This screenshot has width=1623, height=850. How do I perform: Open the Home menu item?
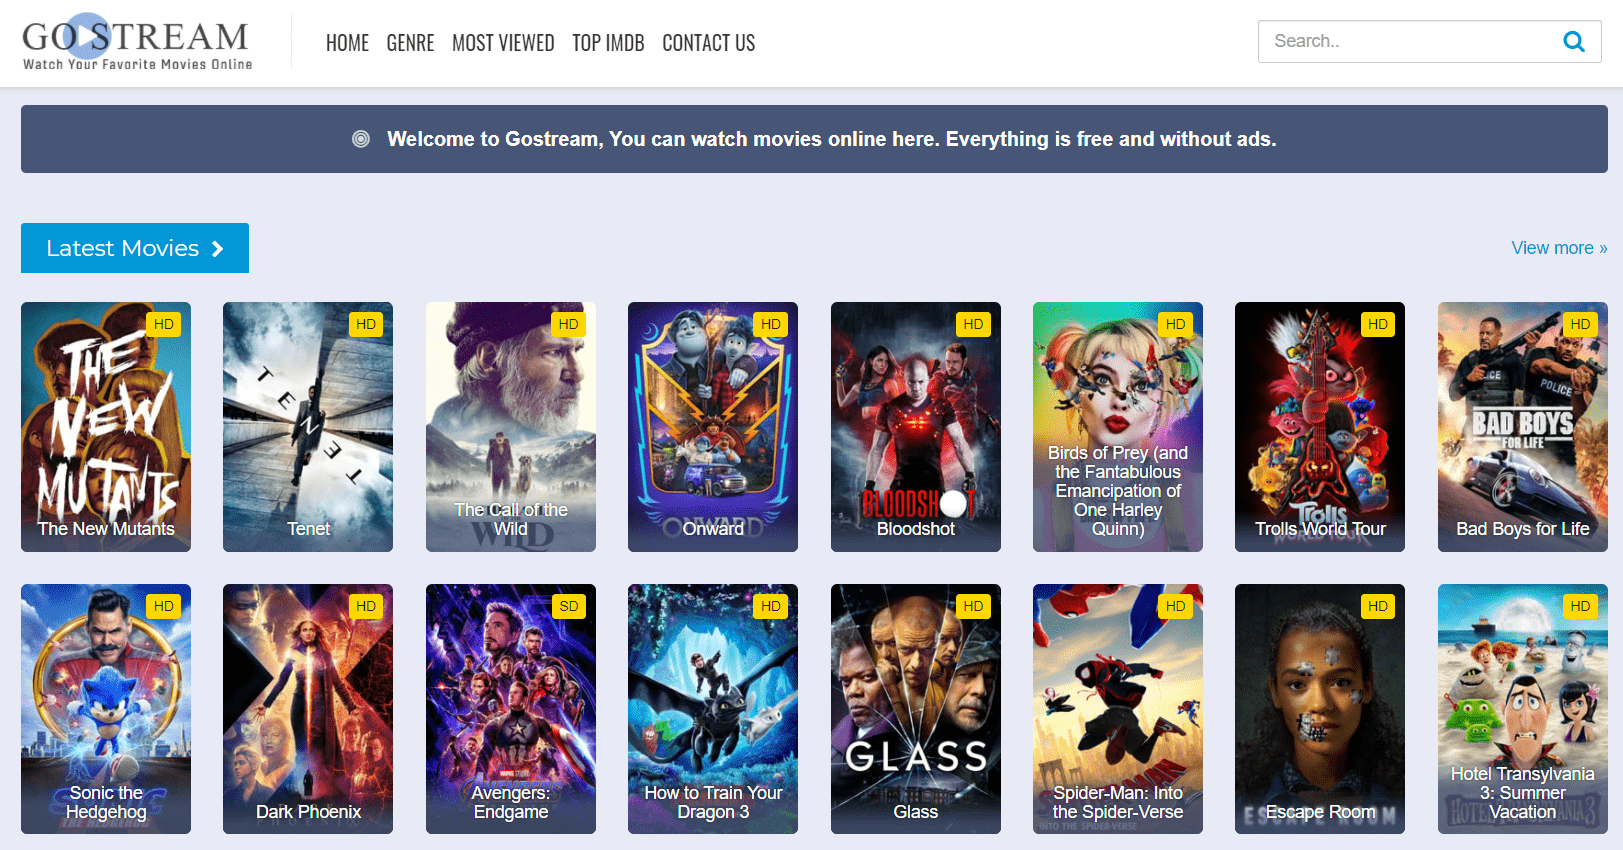(347, 43)
